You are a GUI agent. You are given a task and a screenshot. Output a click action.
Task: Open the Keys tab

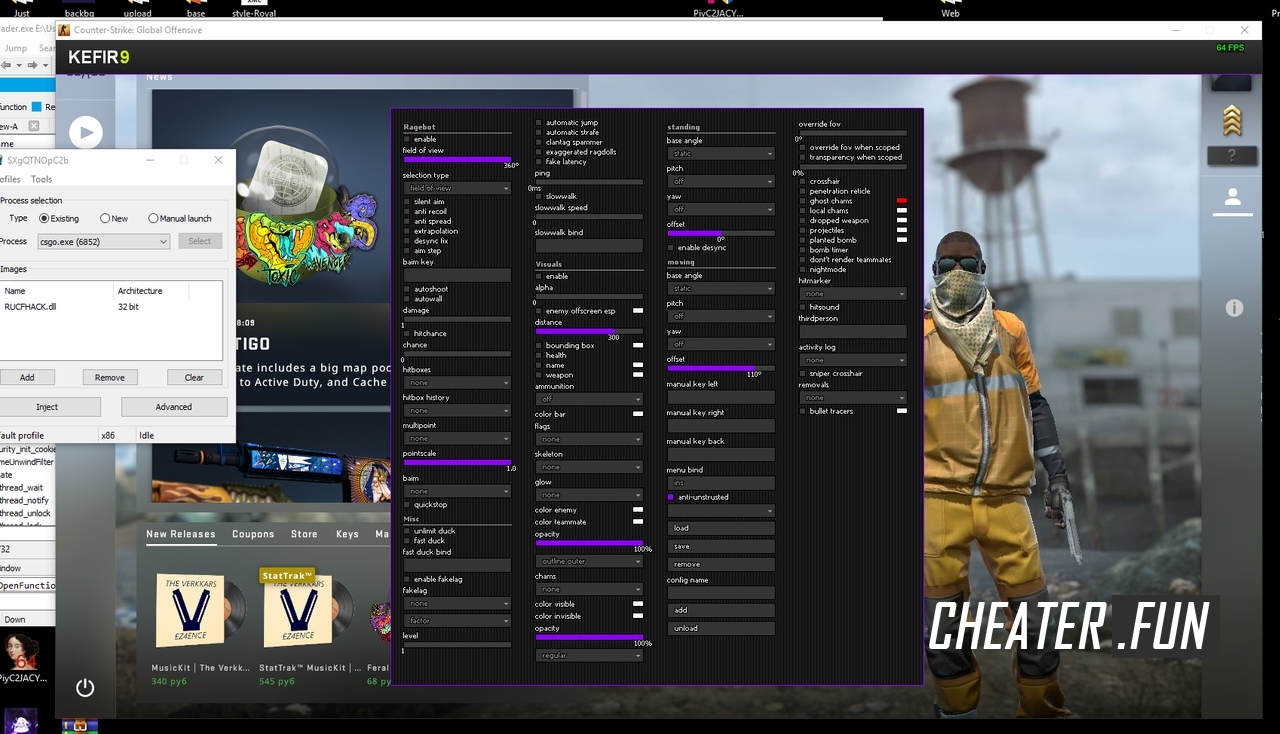point(347,534)
